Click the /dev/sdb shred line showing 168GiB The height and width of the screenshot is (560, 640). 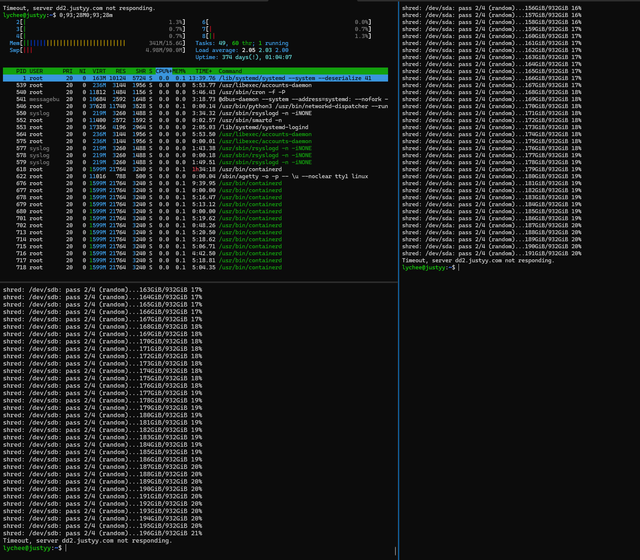click(102, 327)
